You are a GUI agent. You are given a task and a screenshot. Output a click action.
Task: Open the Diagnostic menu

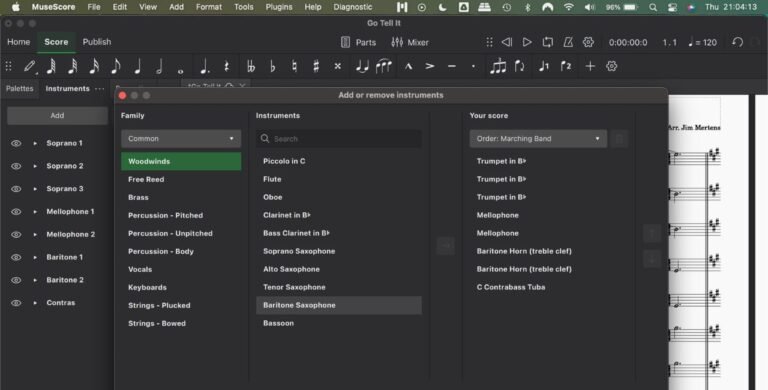pyautogui.click(x=353, y=7)
